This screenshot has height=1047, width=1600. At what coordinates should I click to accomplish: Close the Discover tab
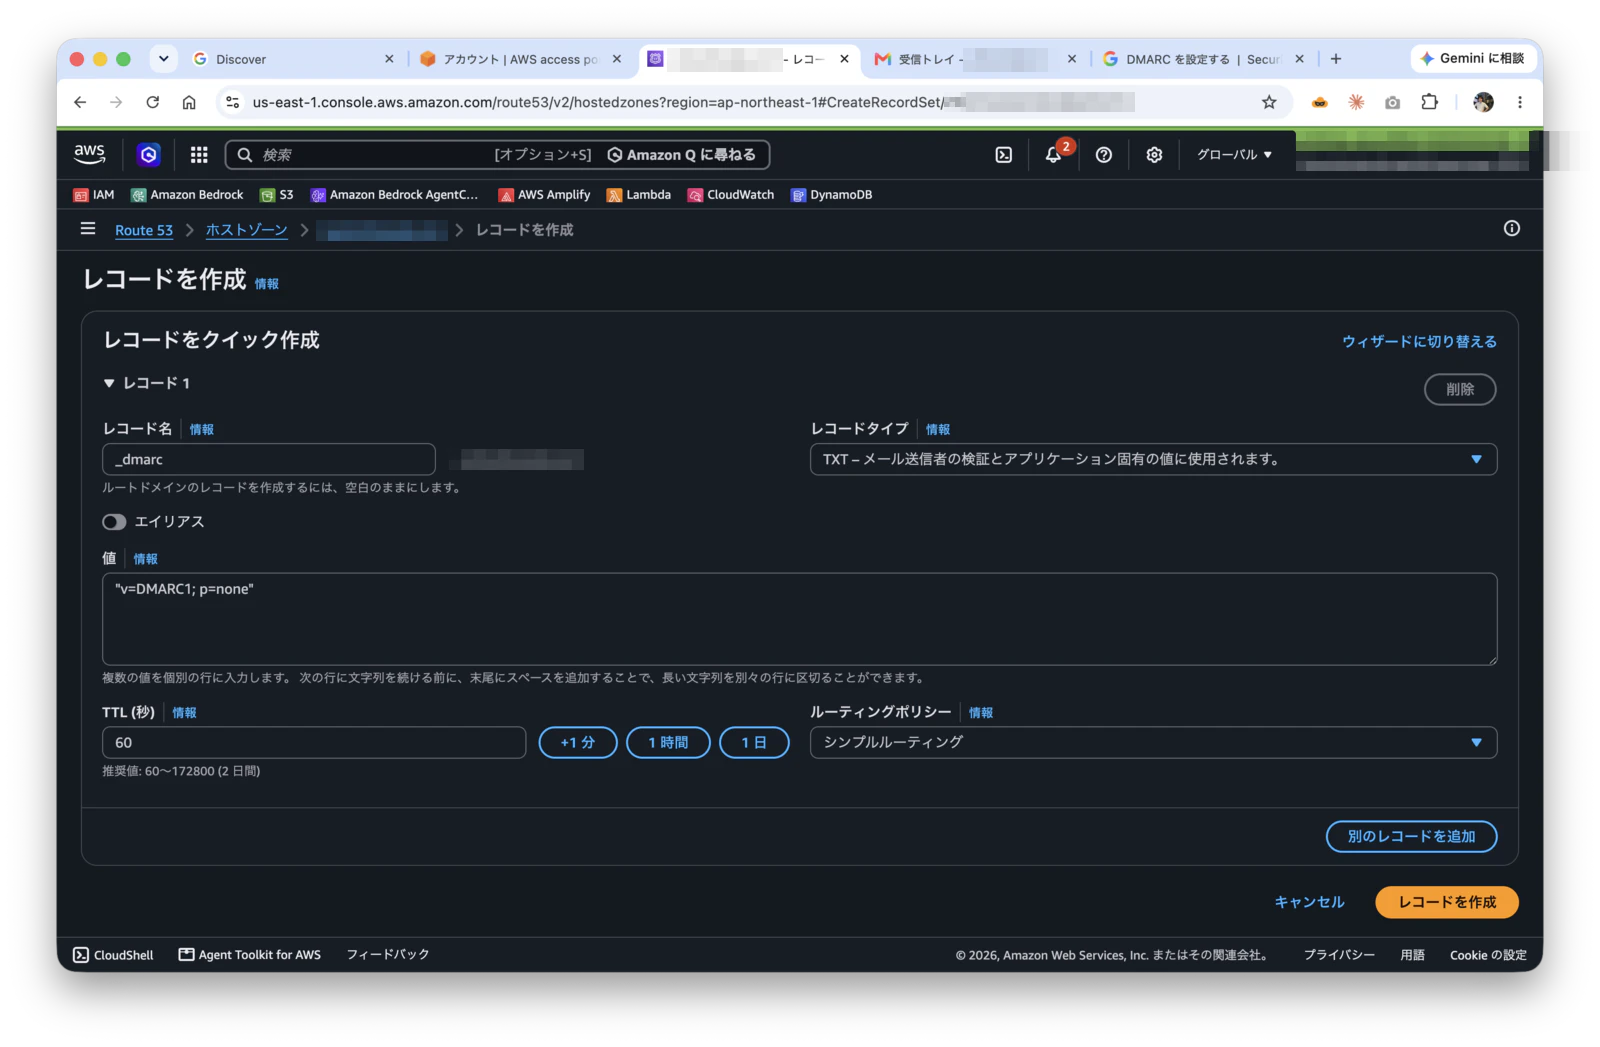point(389,59)
